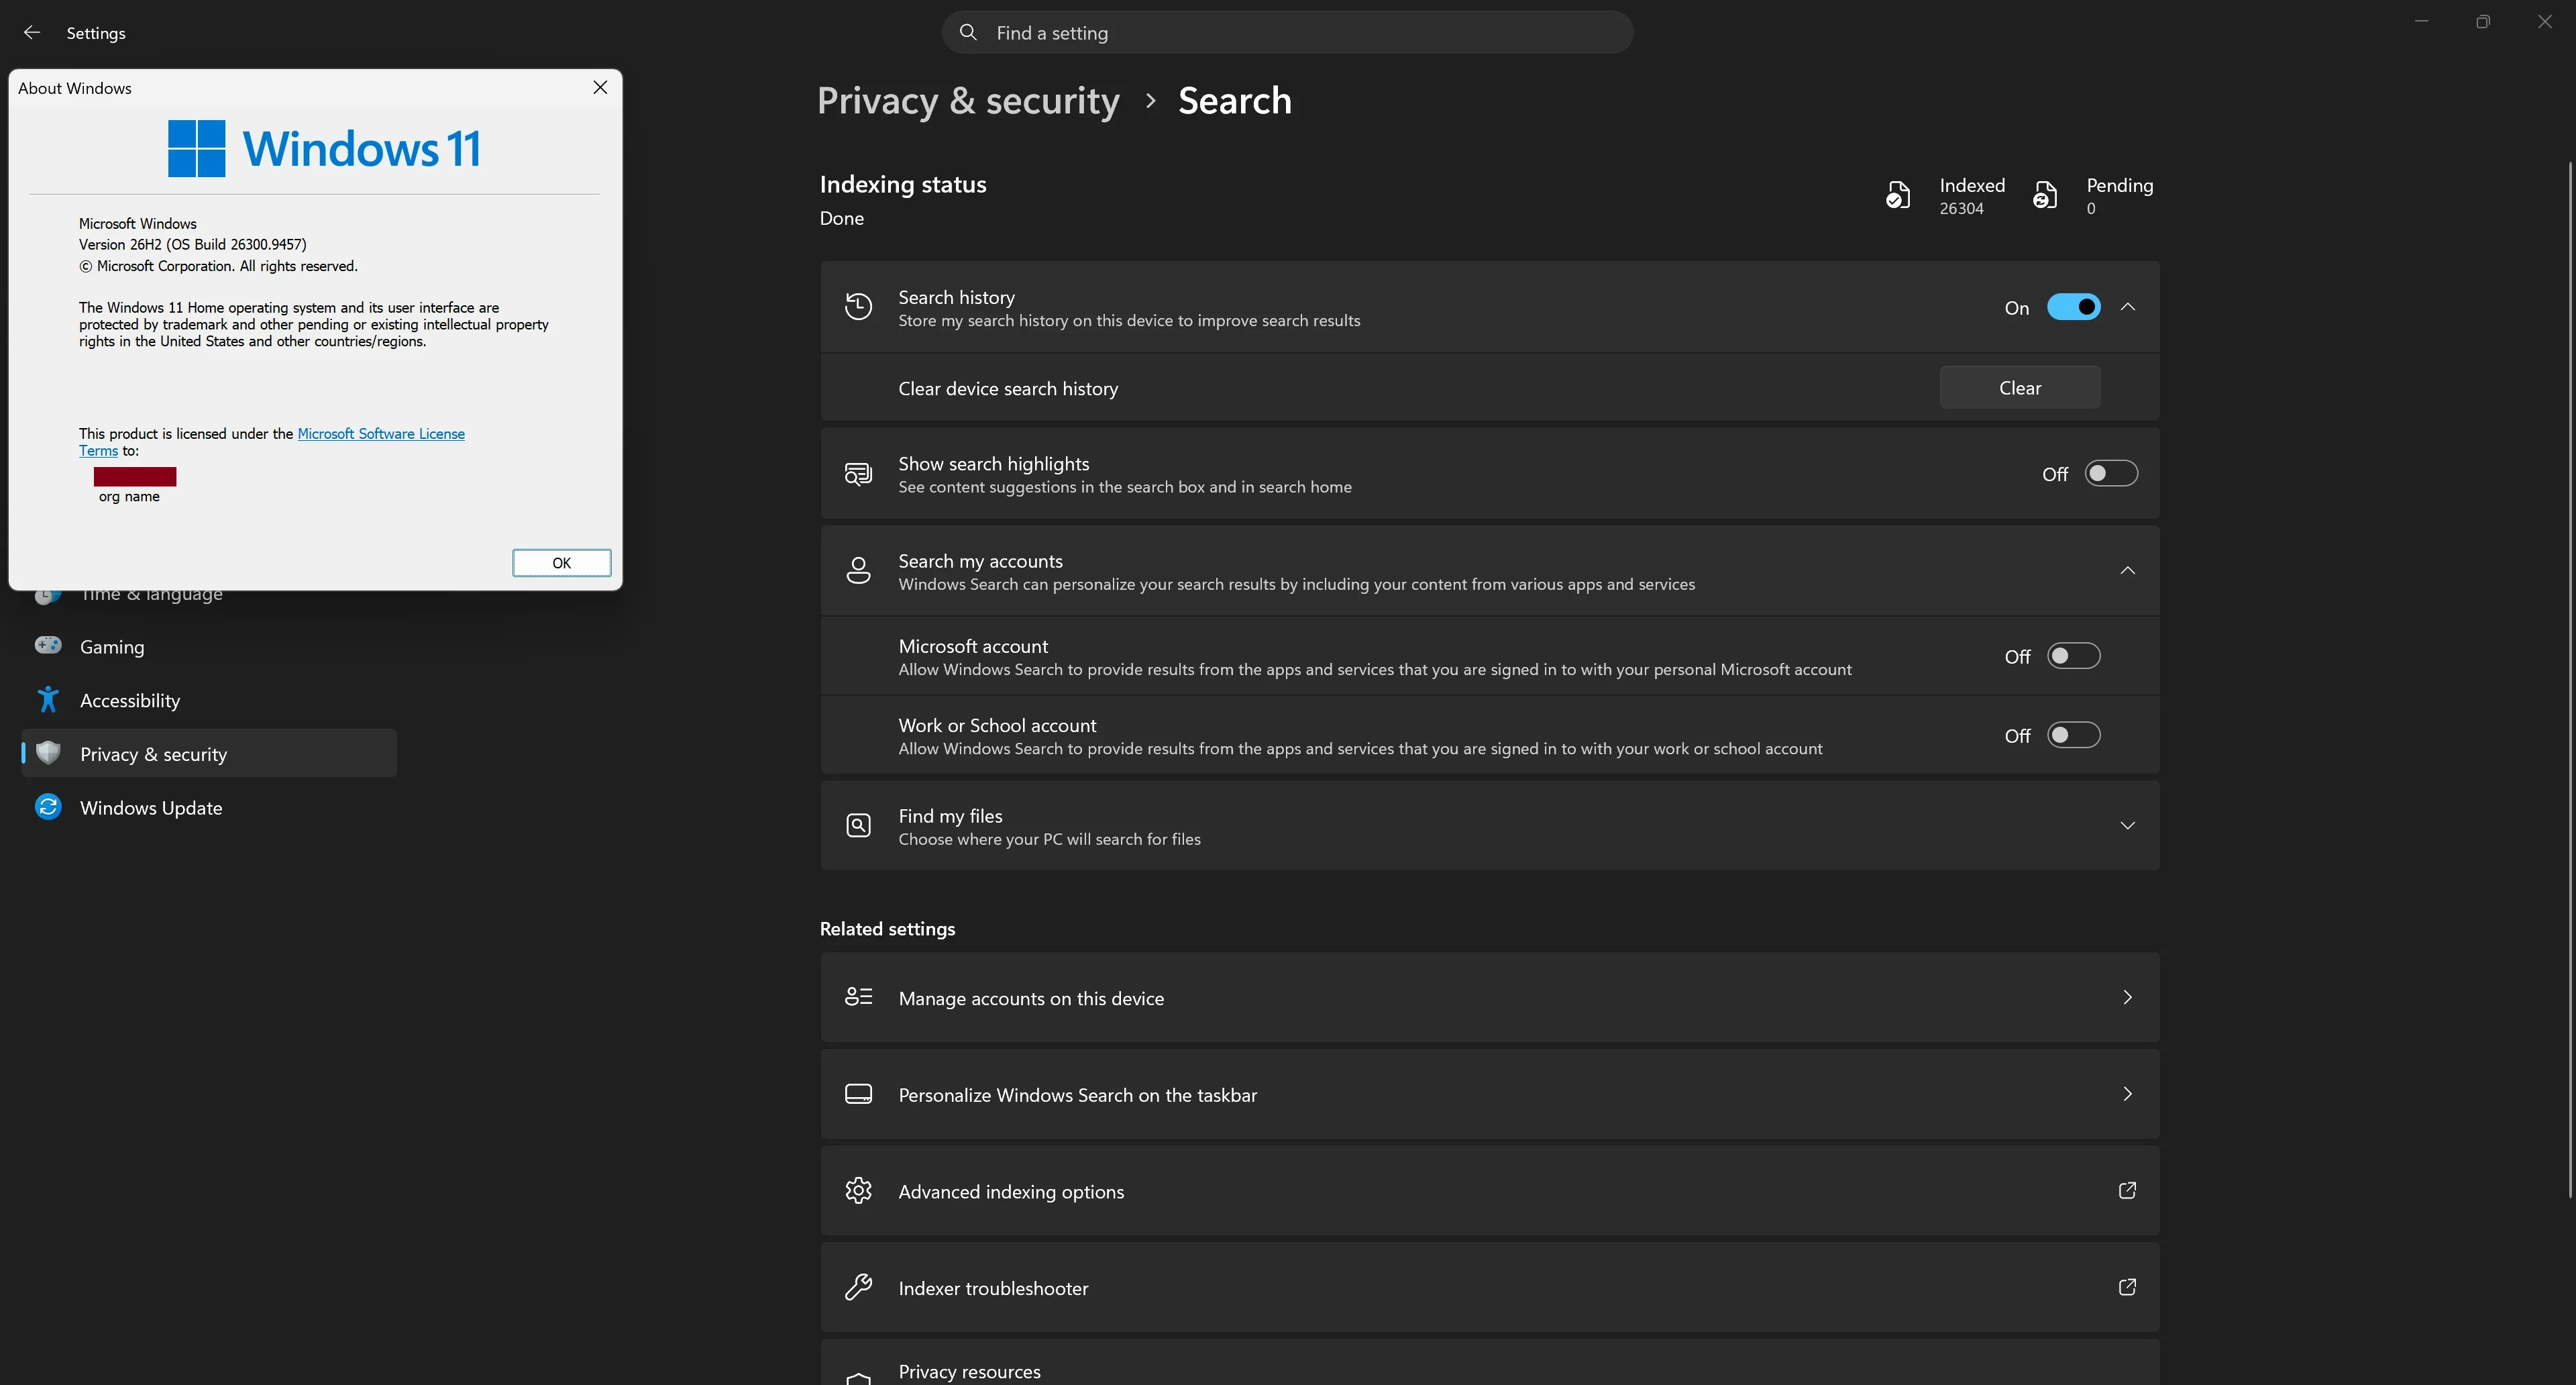This screenshot has height=1385, width=2576.
Task: Select Gaming in the sidebar
Action: pos(209,646)
